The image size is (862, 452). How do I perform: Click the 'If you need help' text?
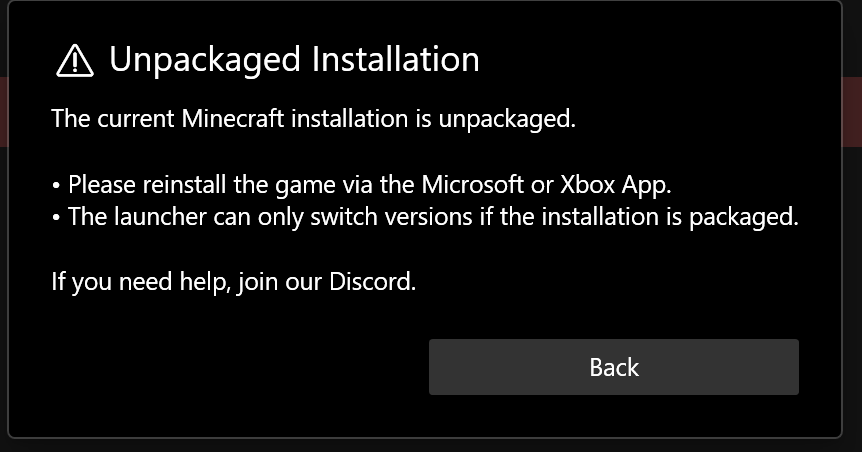coord(142,282)
